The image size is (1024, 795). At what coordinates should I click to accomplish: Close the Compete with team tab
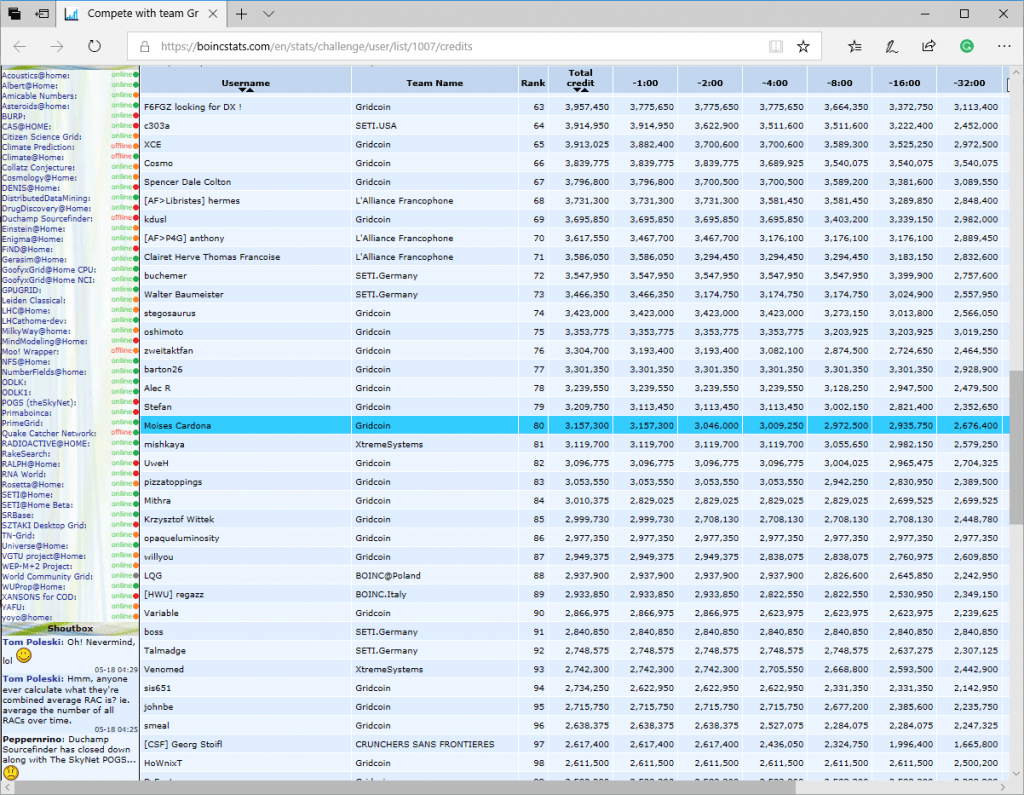(213, 14)
